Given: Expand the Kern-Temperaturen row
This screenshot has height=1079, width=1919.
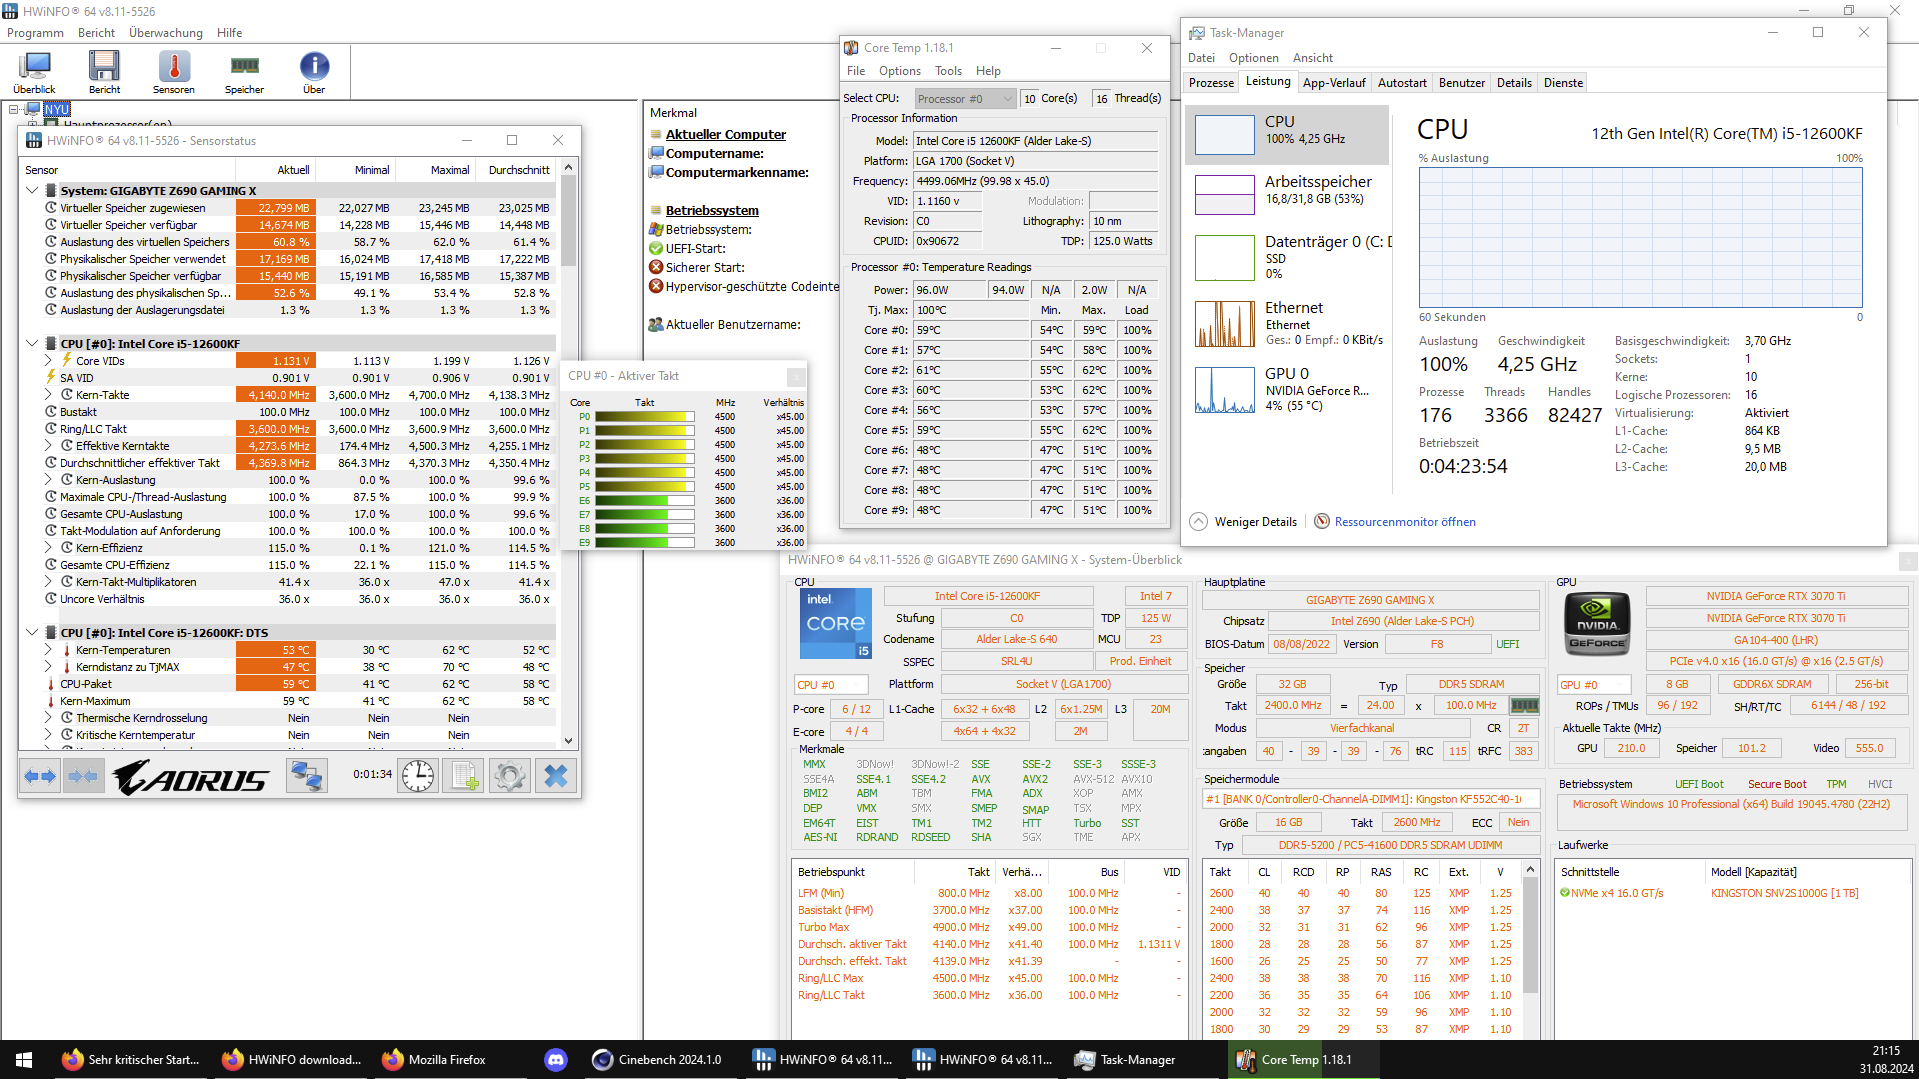Looking at the screenshot, I should (48, 649).
